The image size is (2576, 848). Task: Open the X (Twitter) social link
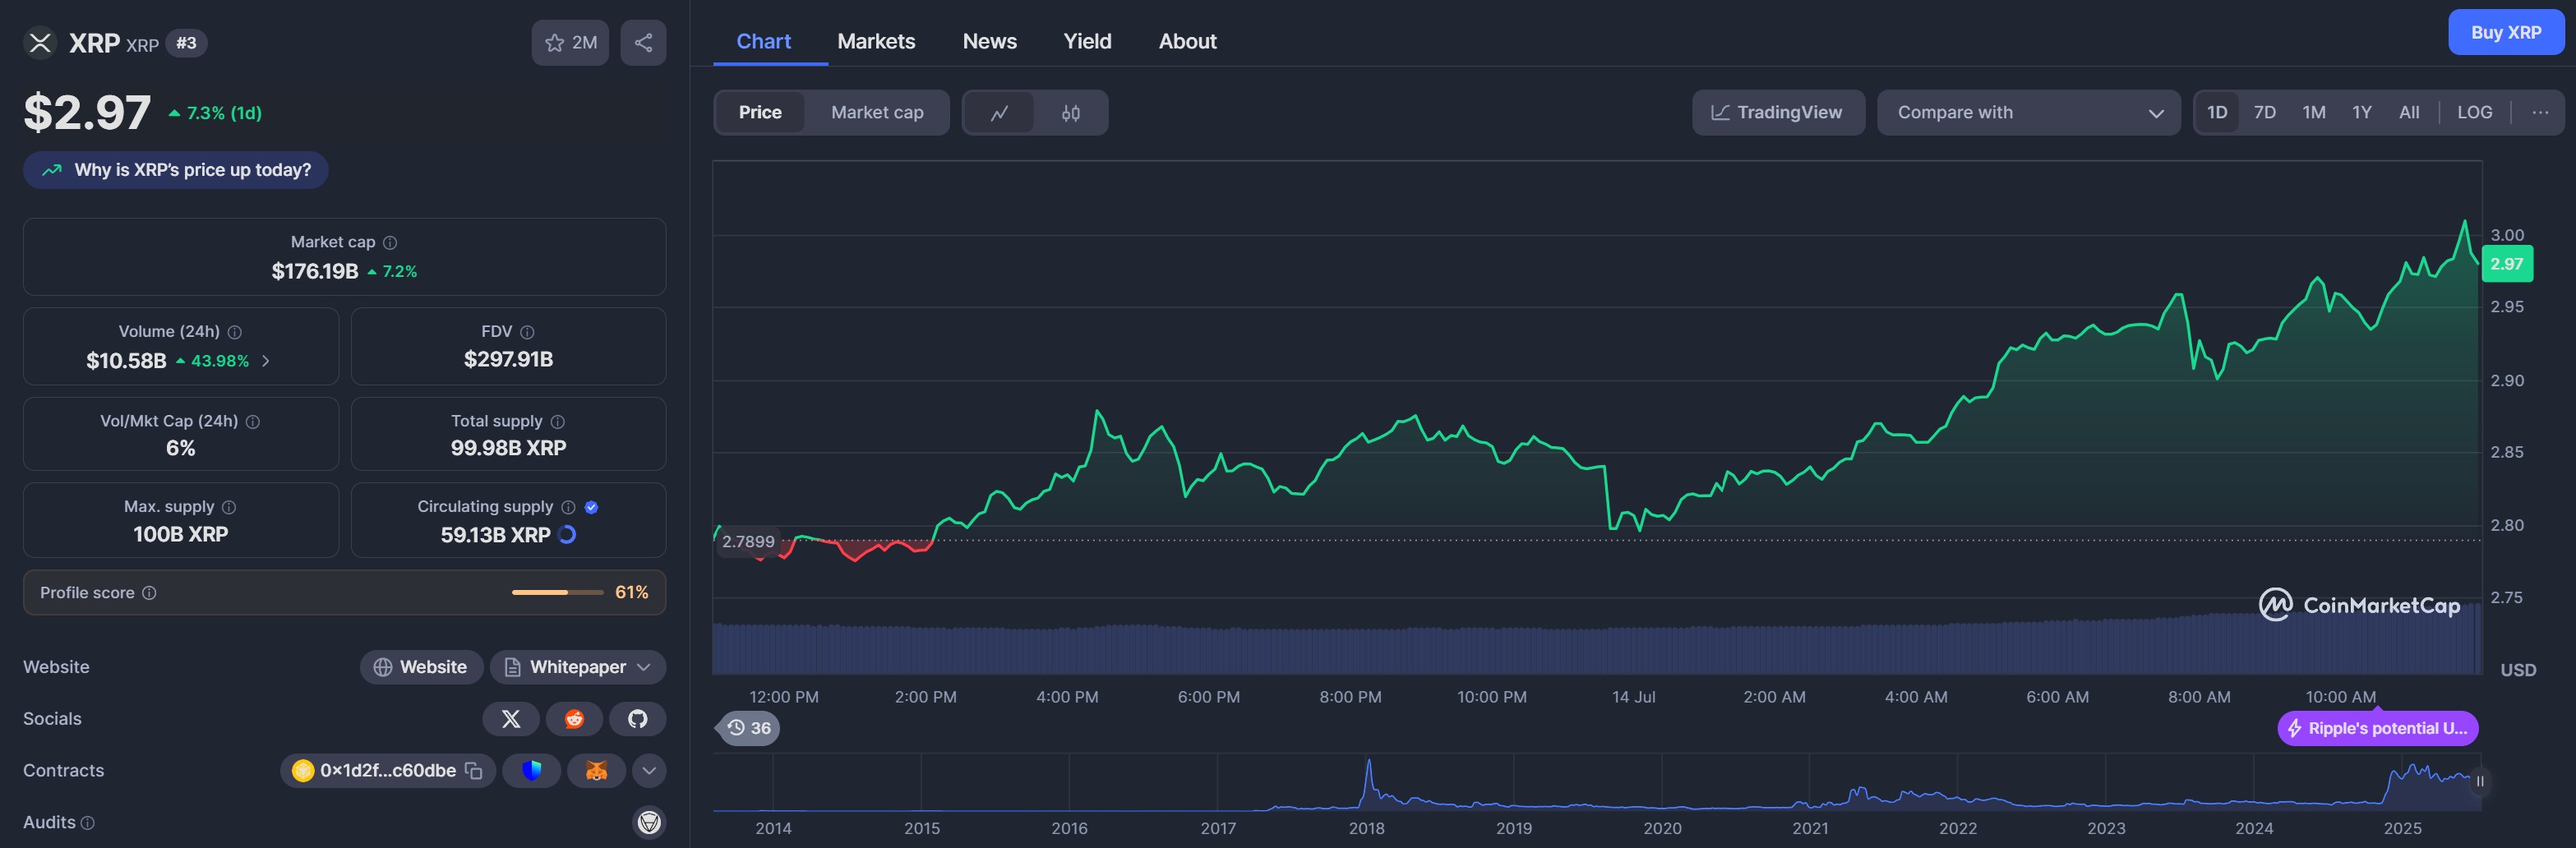(511, 719)
